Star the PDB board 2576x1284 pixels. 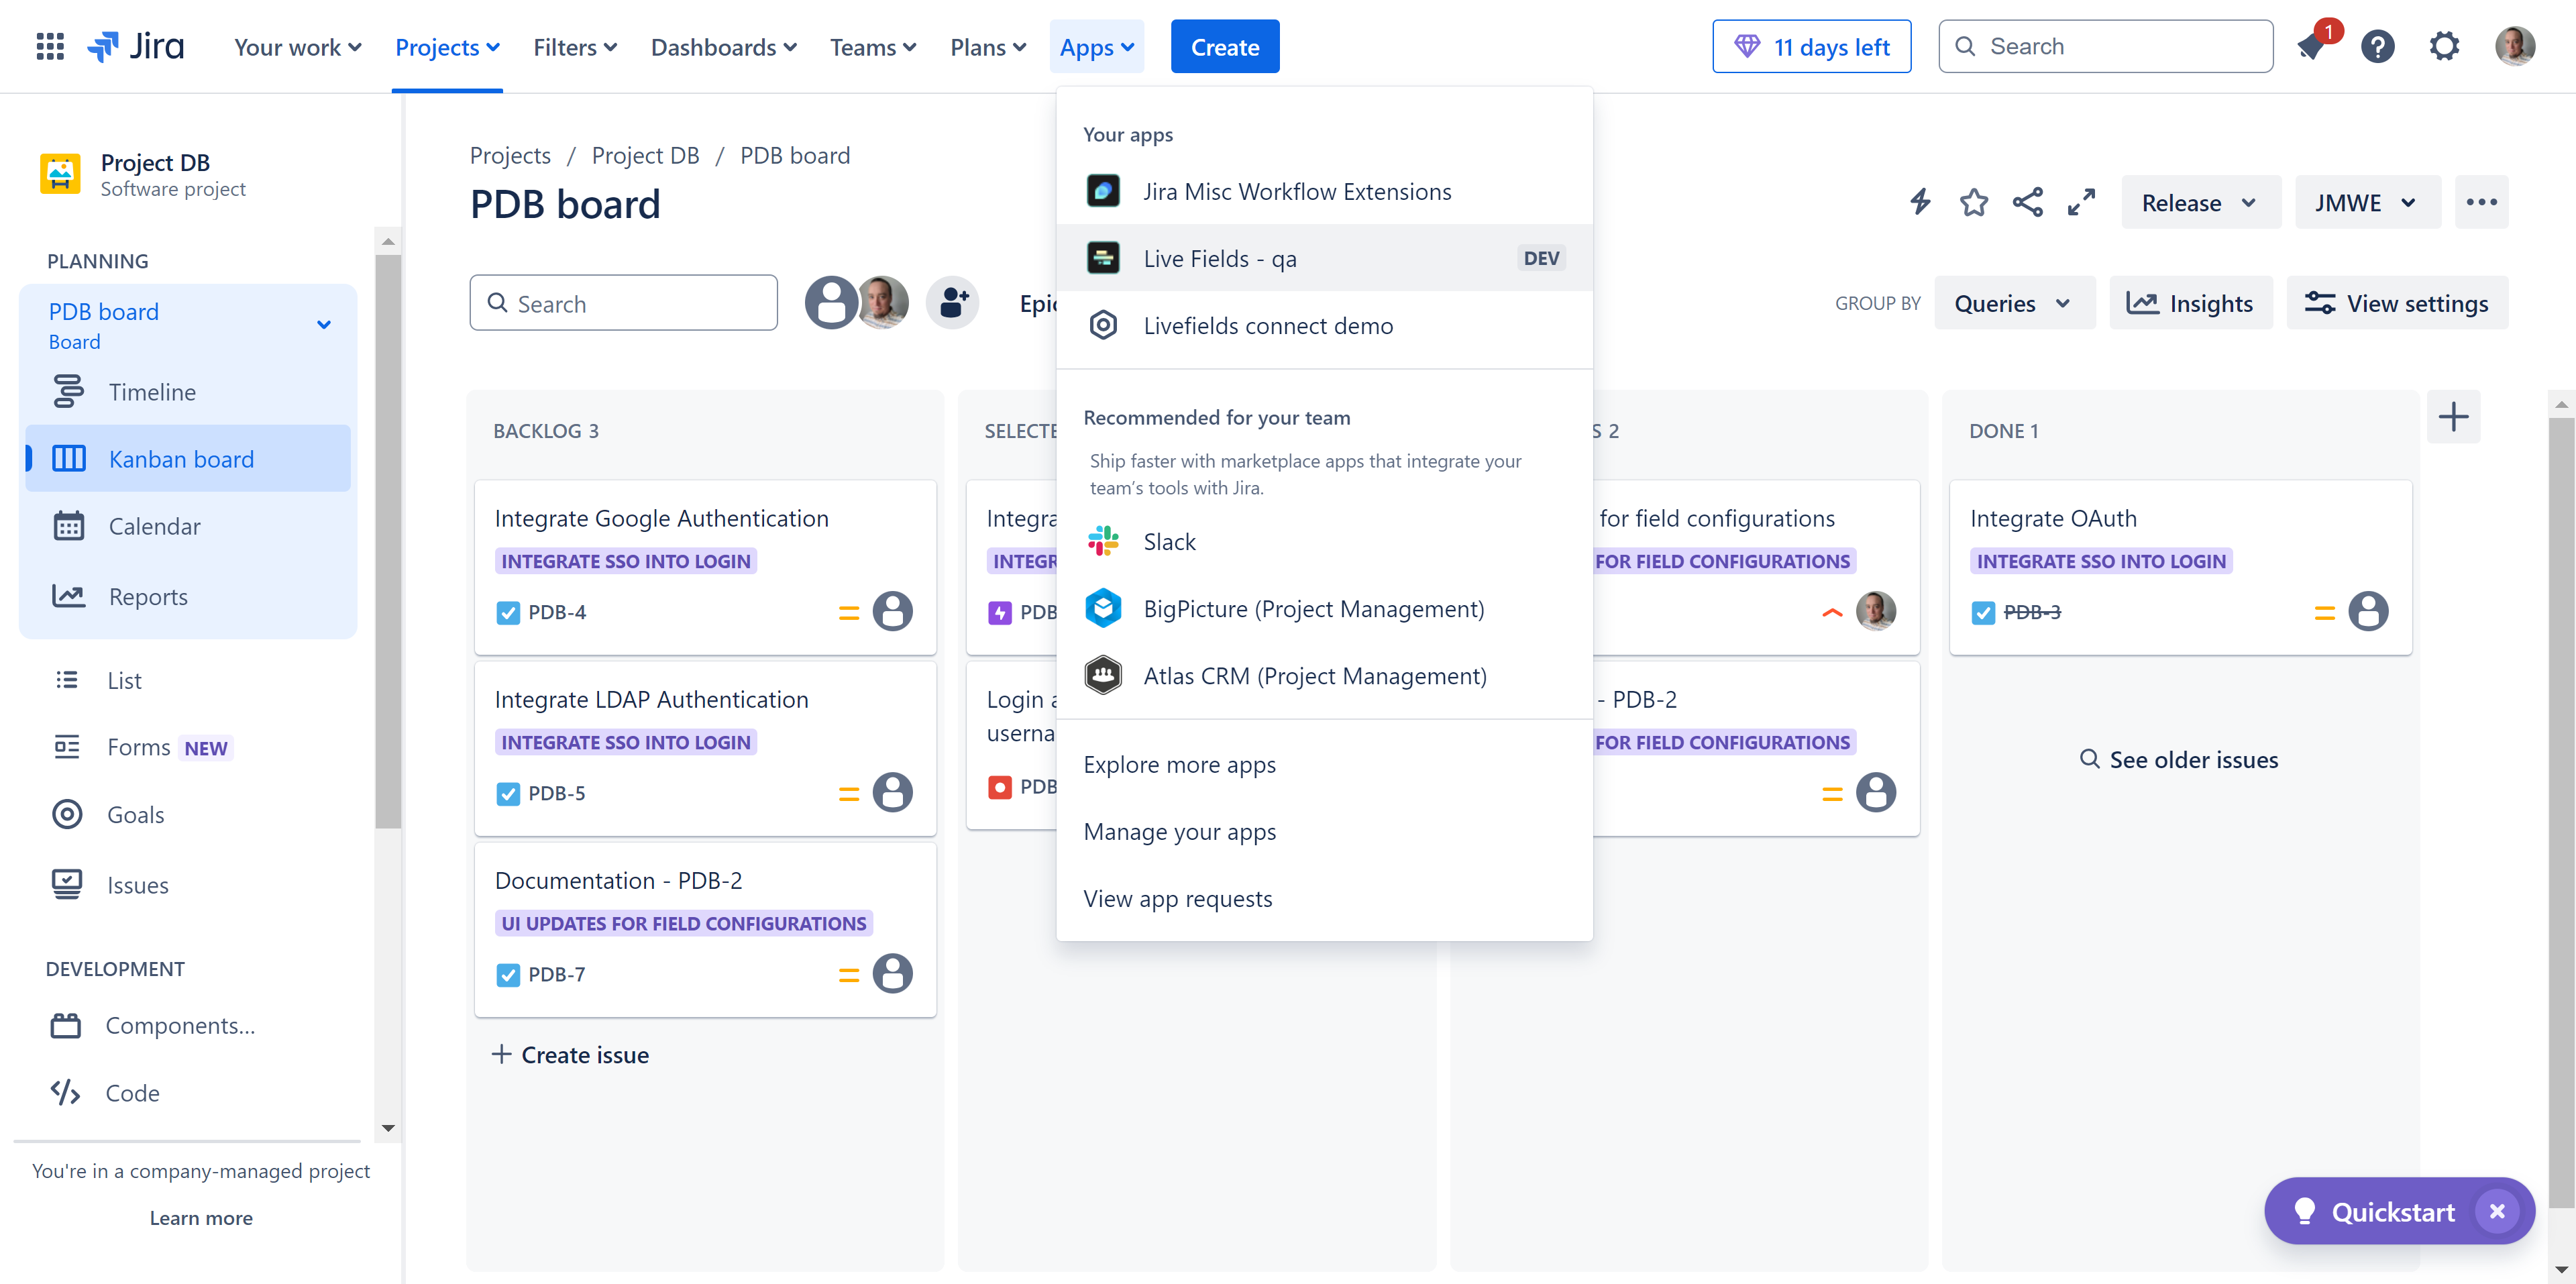click(1974, 203)
